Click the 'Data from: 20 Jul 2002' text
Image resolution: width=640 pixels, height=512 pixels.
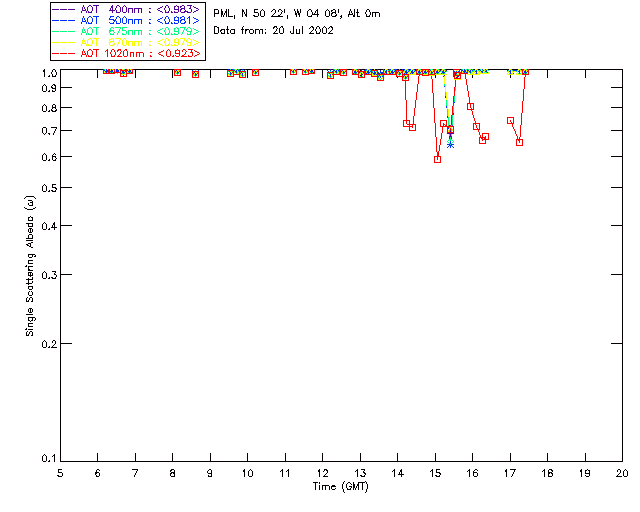[273, 31]
